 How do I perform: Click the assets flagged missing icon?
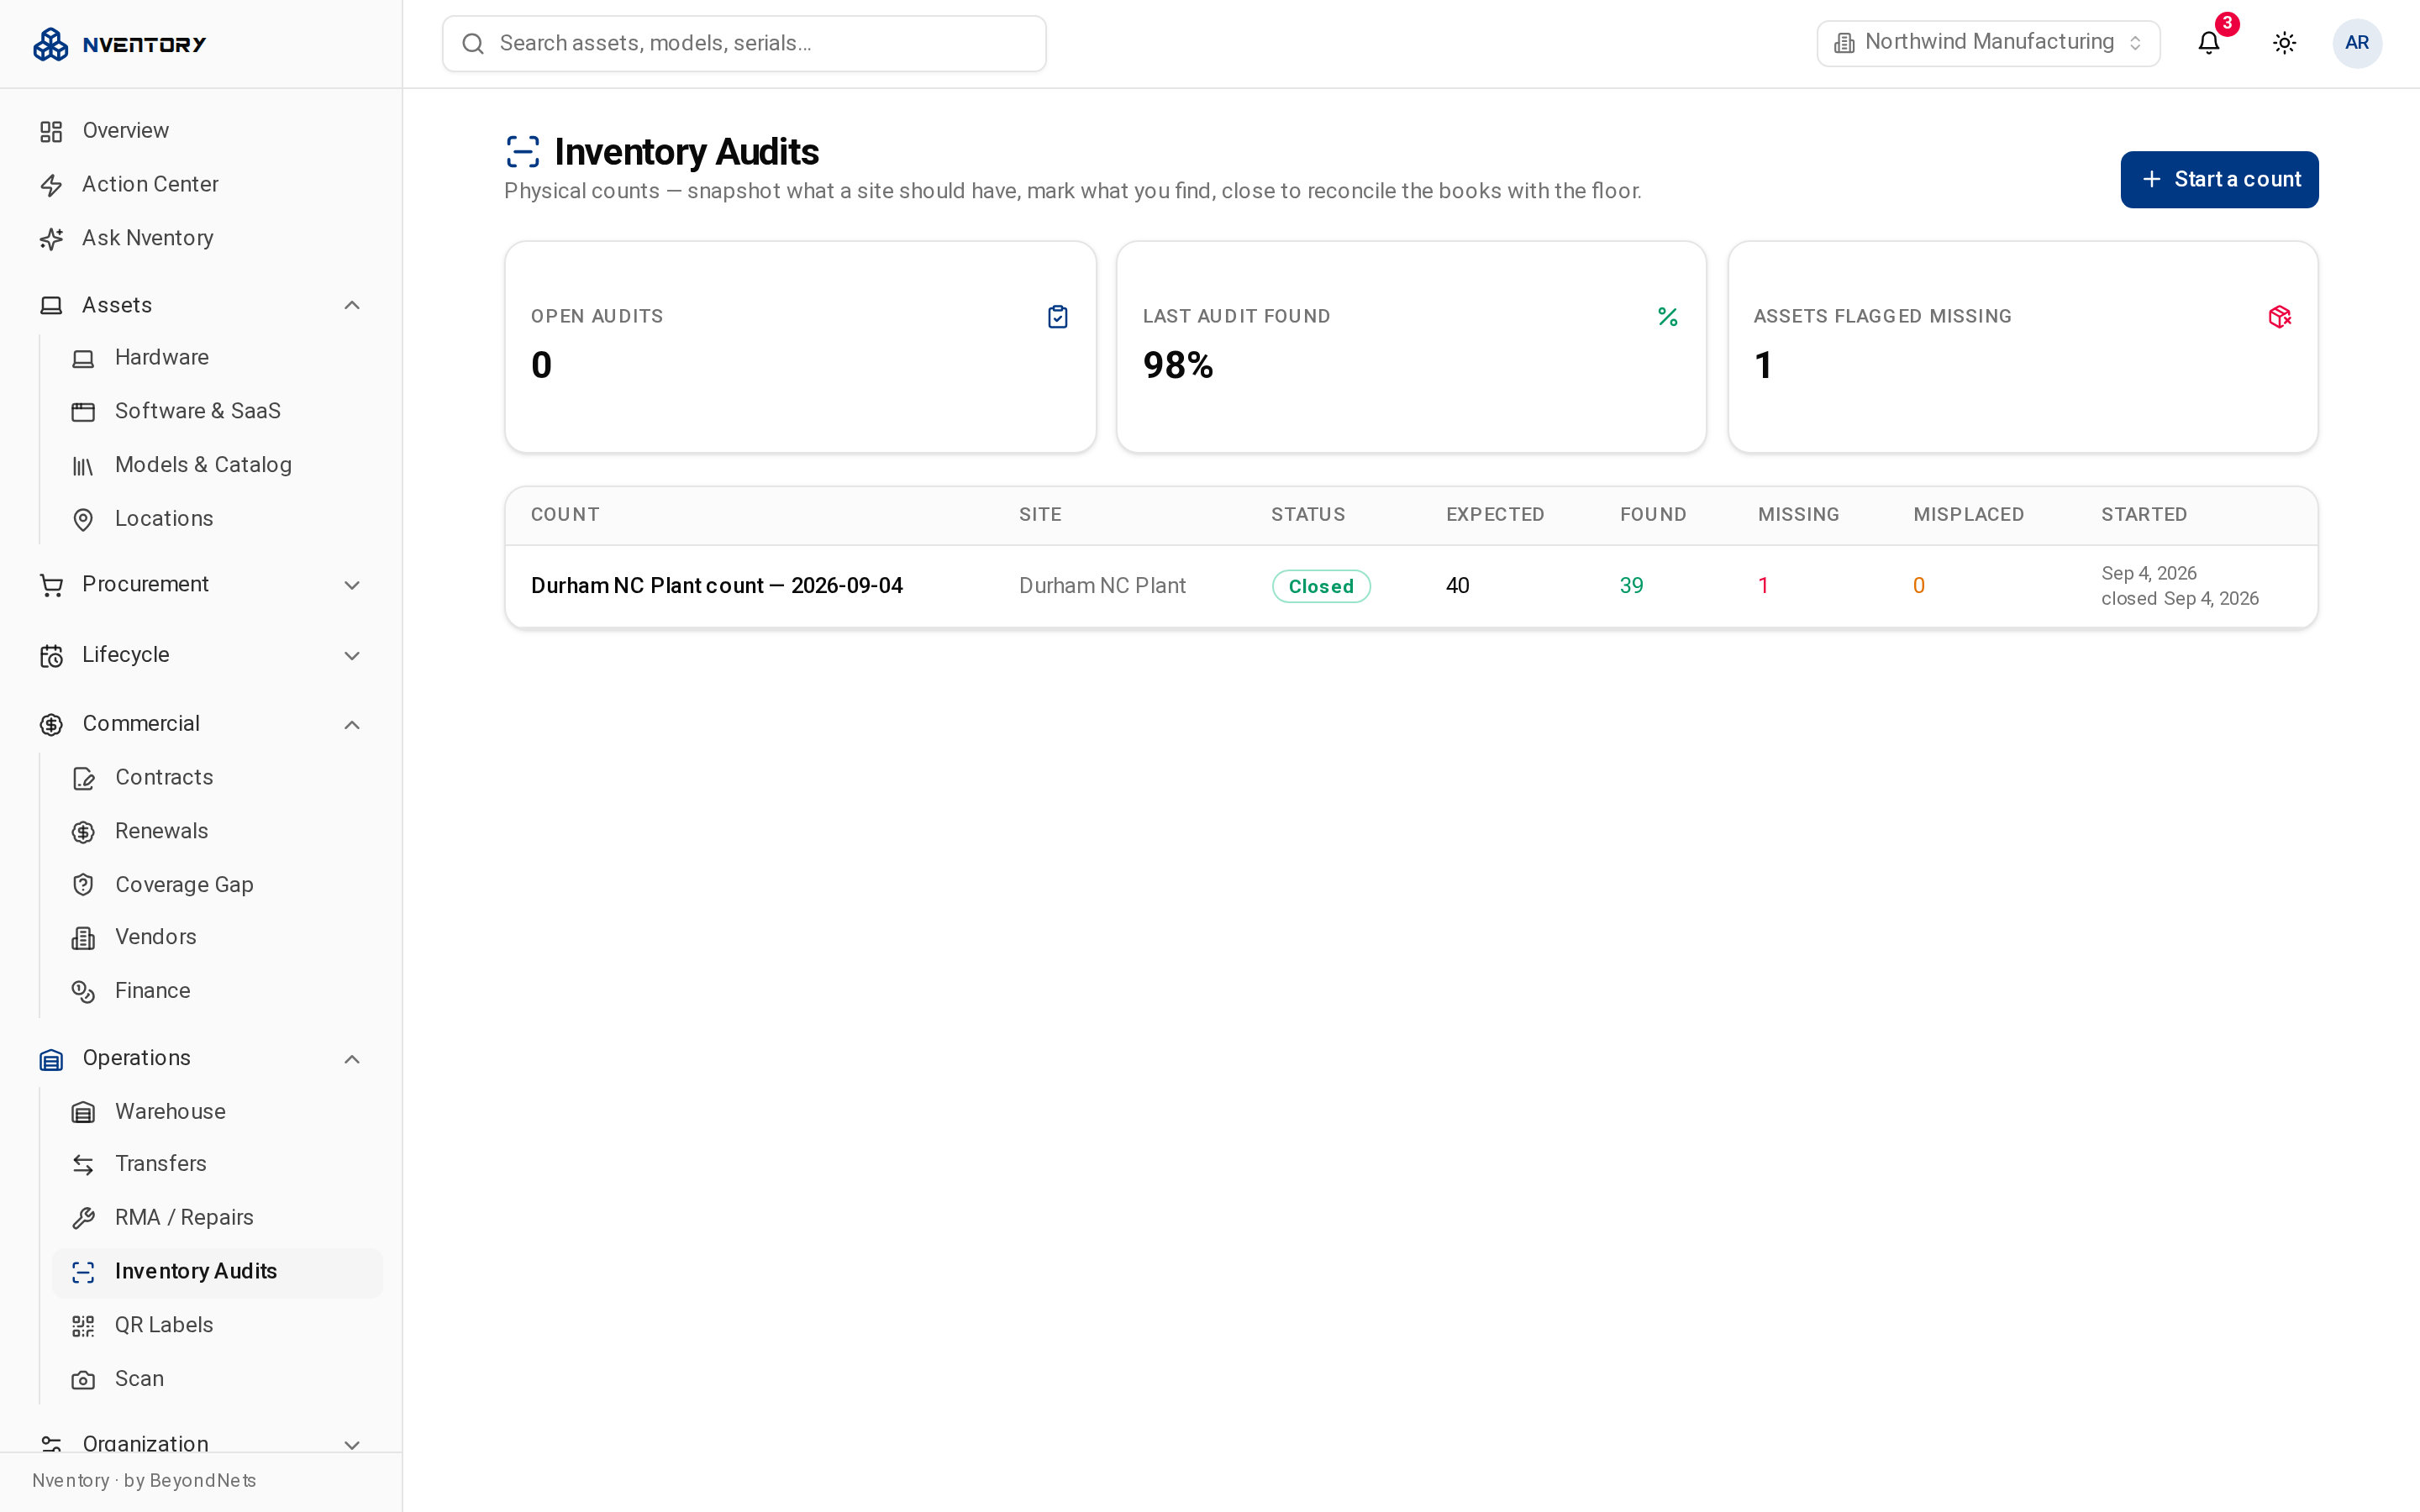[x=2279, y=317]
